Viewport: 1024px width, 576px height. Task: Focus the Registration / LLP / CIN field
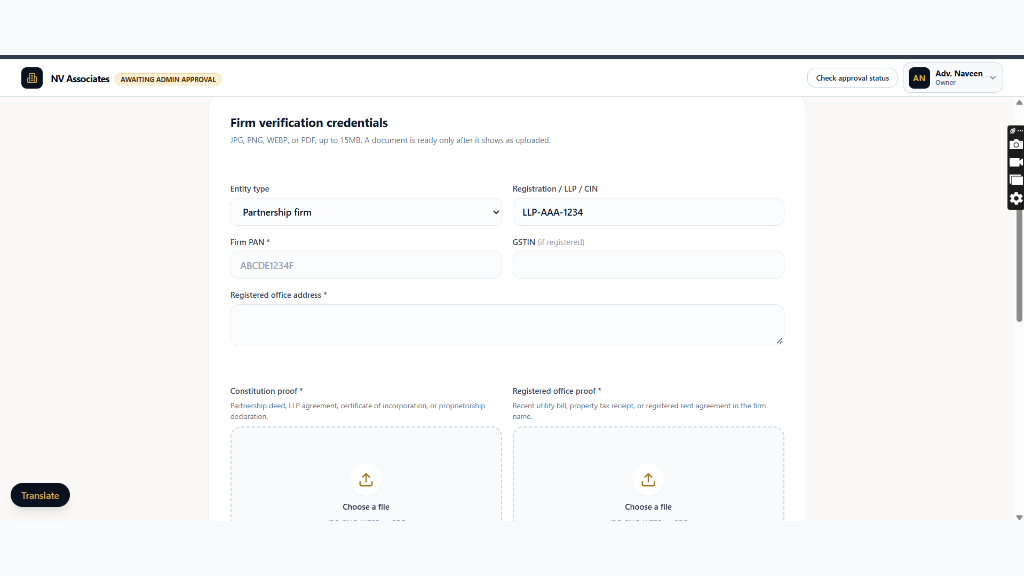(648, 212)
